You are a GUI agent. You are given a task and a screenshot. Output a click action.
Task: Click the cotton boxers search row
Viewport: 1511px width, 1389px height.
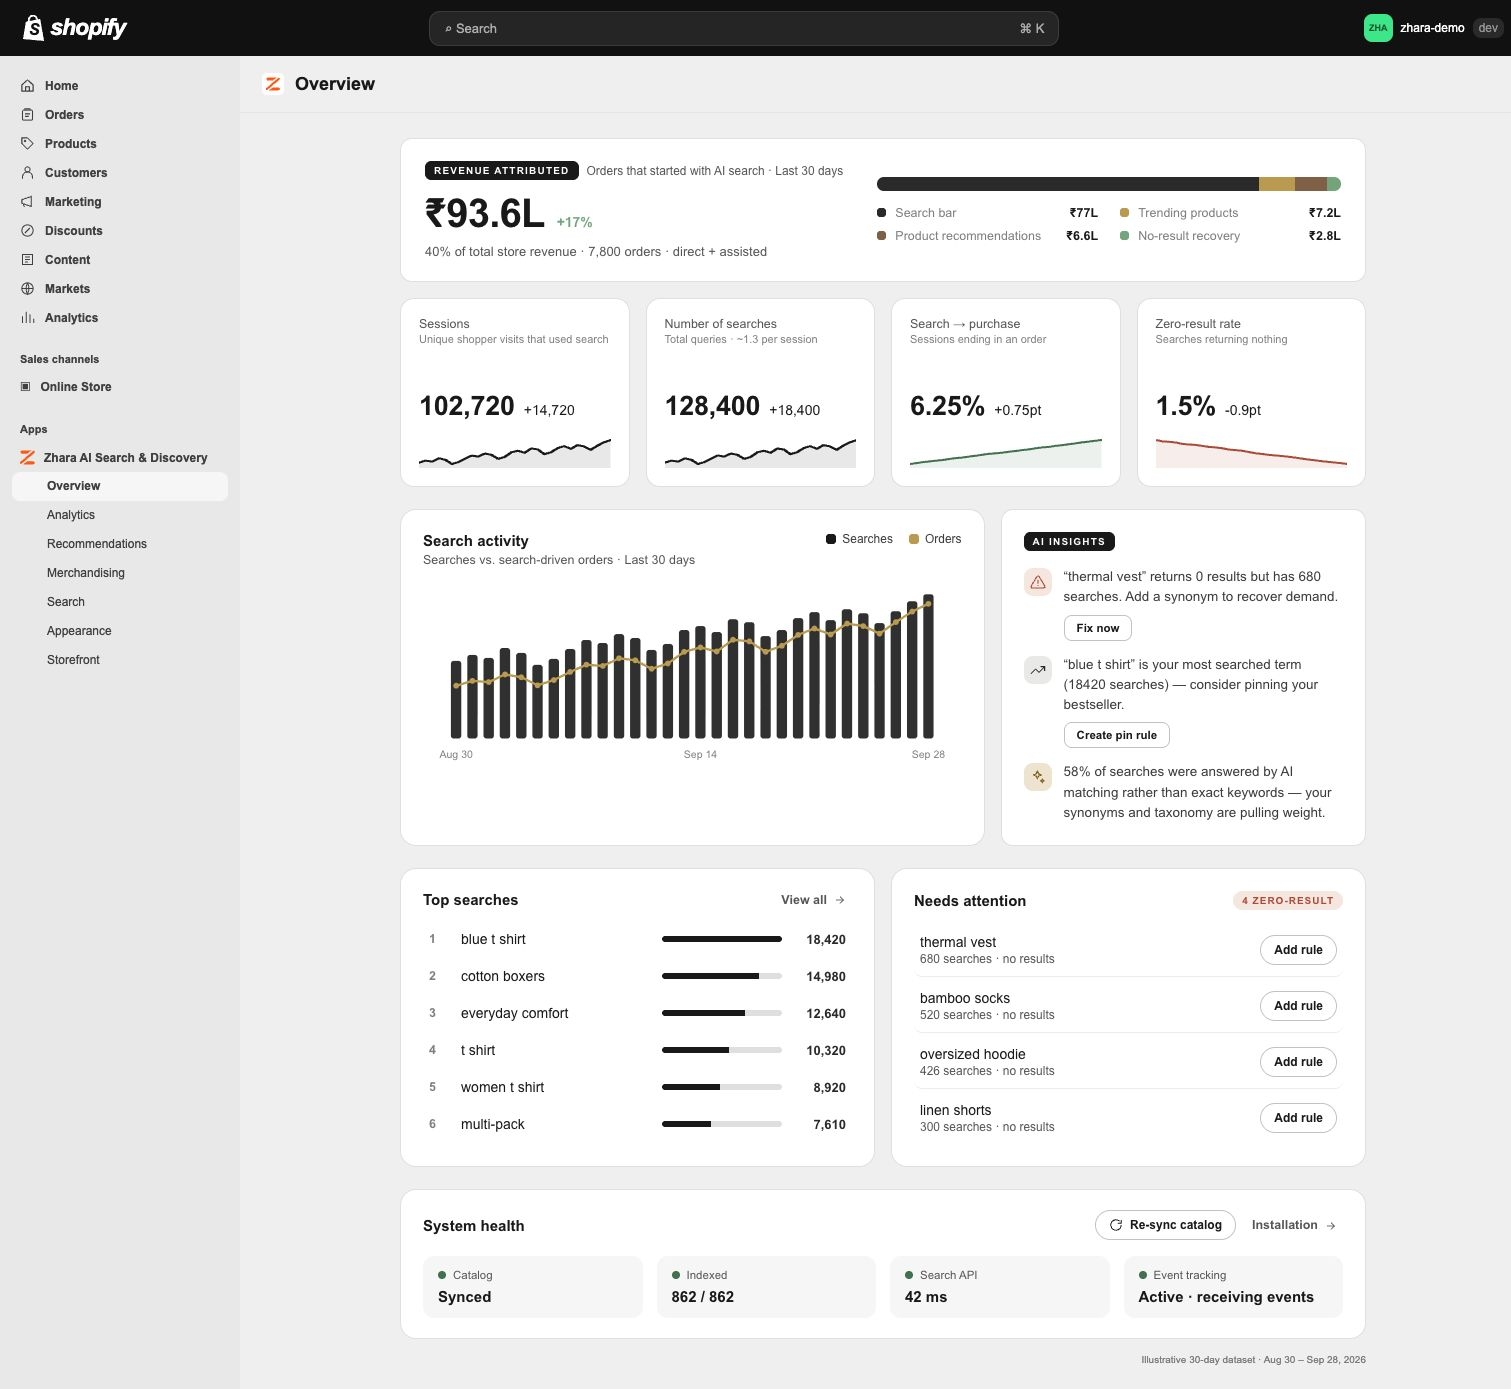(x=637, y=976)
